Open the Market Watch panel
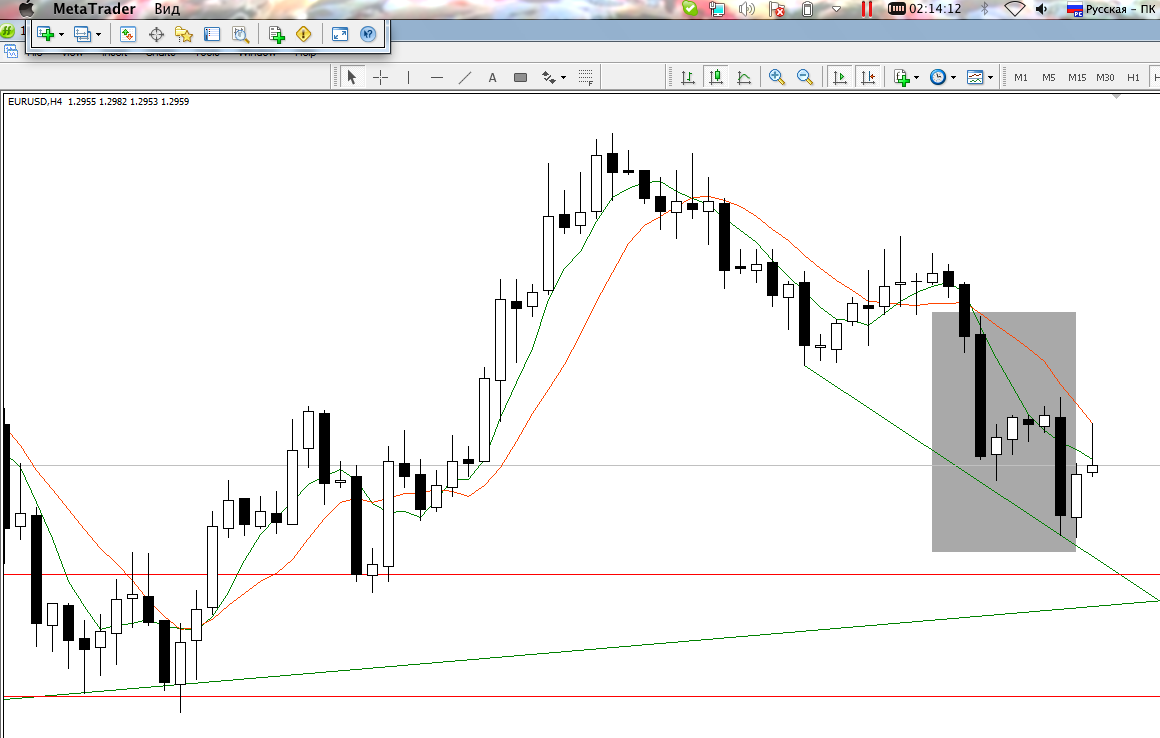 pos(128,34)
